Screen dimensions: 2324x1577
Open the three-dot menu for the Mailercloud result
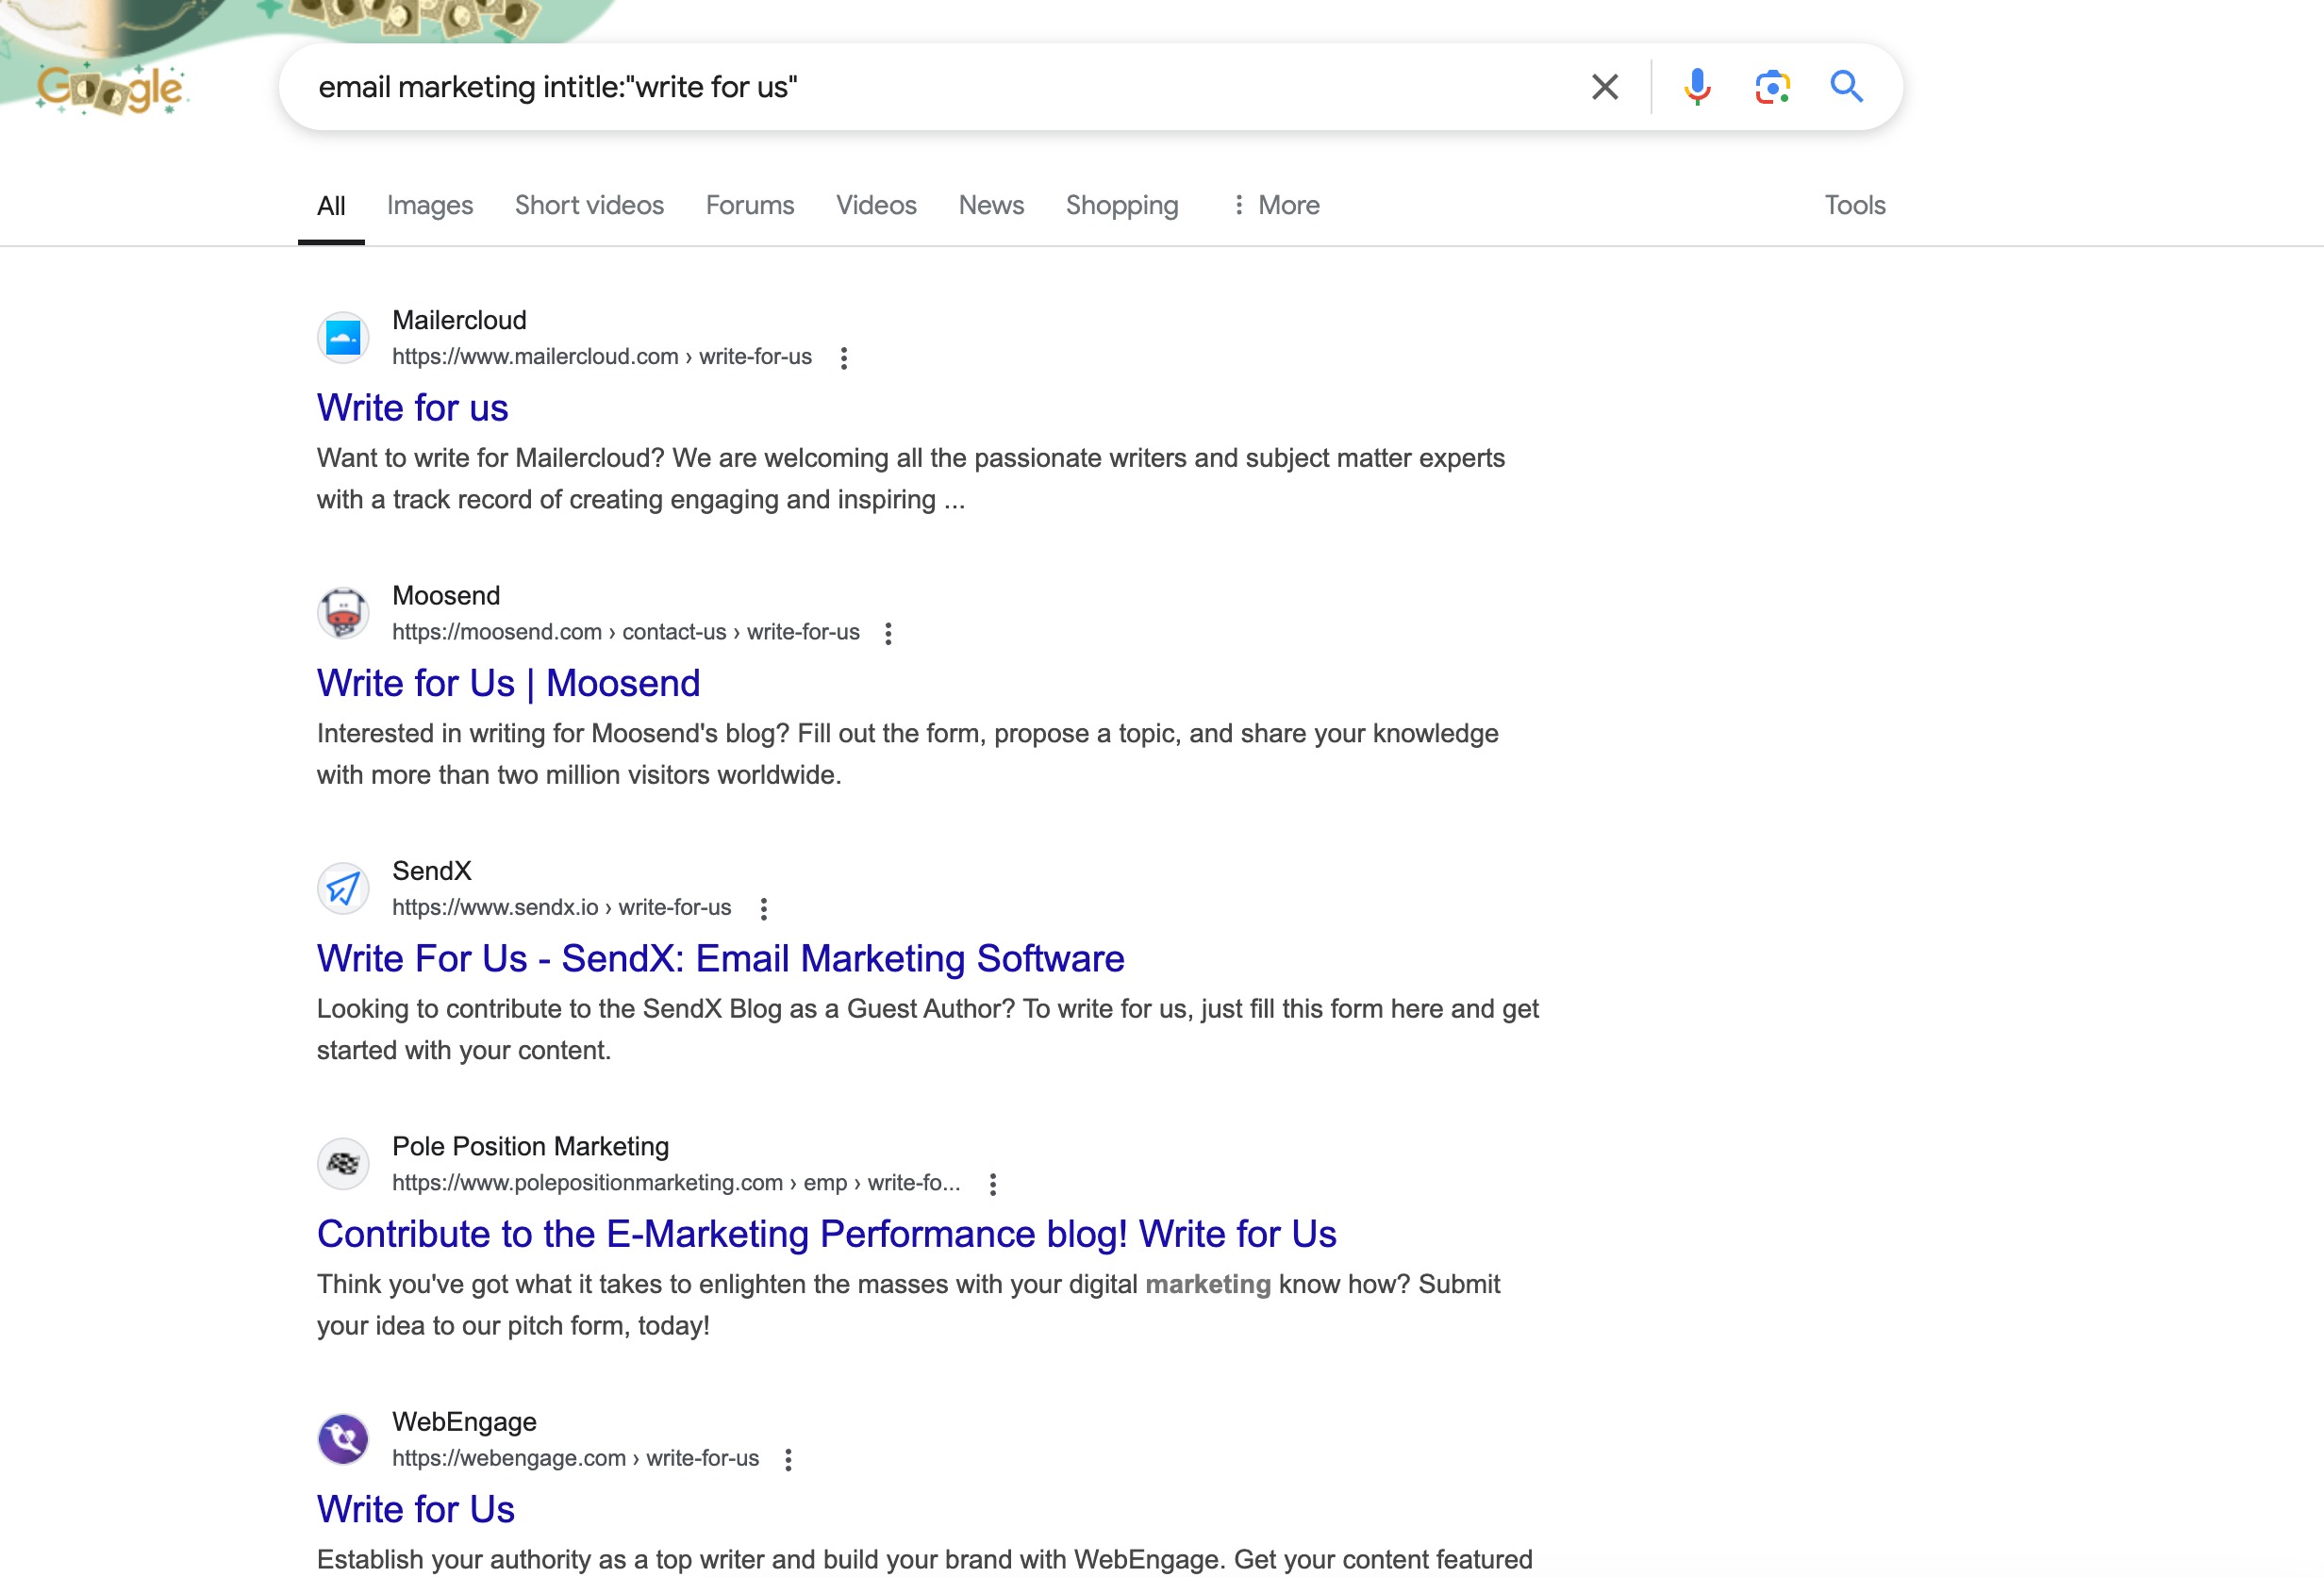[846, 357]
